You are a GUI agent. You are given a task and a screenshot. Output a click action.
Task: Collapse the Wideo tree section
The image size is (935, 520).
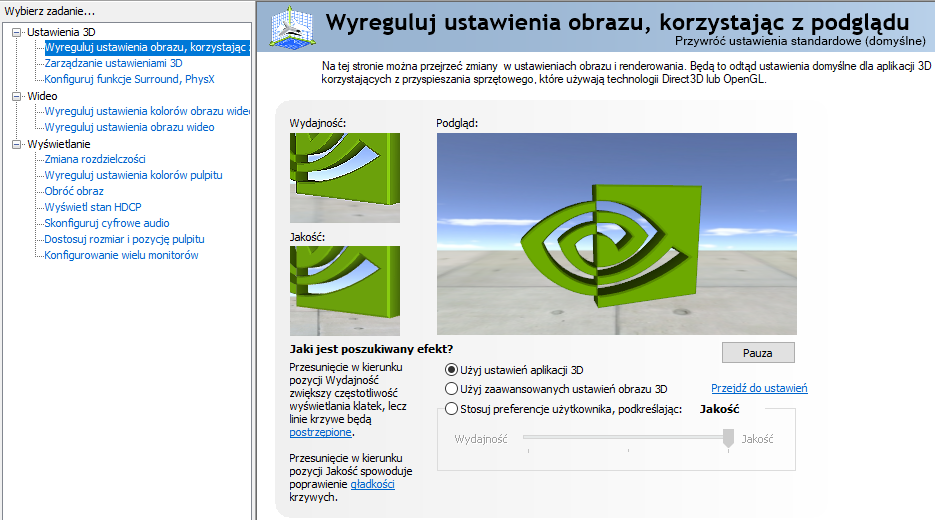(x=16, y=96)
